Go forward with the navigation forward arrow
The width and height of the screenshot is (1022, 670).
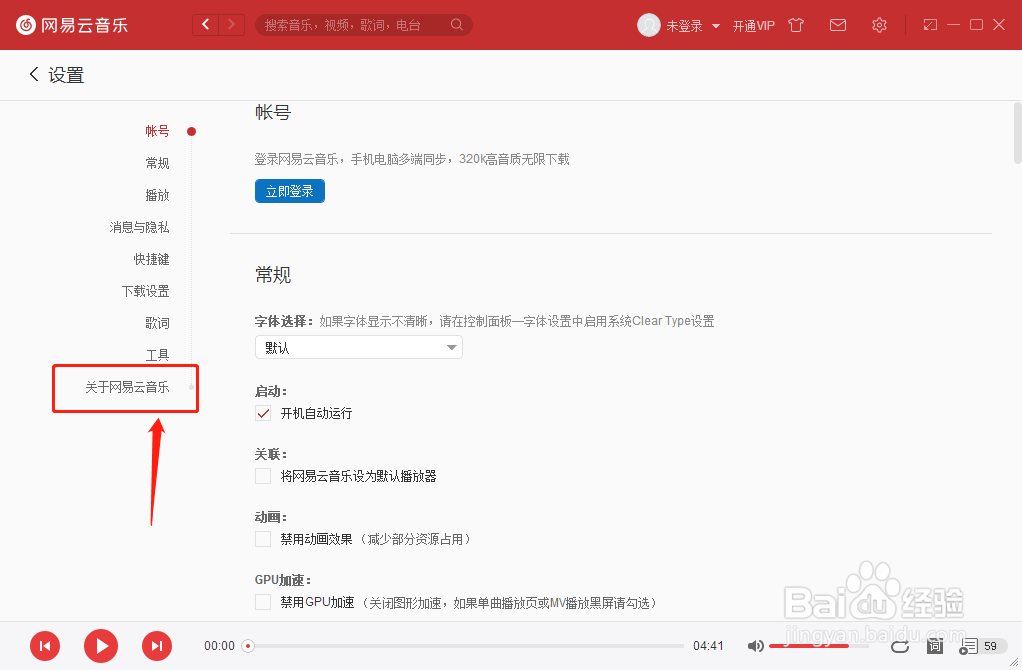[x=231, y=25]
